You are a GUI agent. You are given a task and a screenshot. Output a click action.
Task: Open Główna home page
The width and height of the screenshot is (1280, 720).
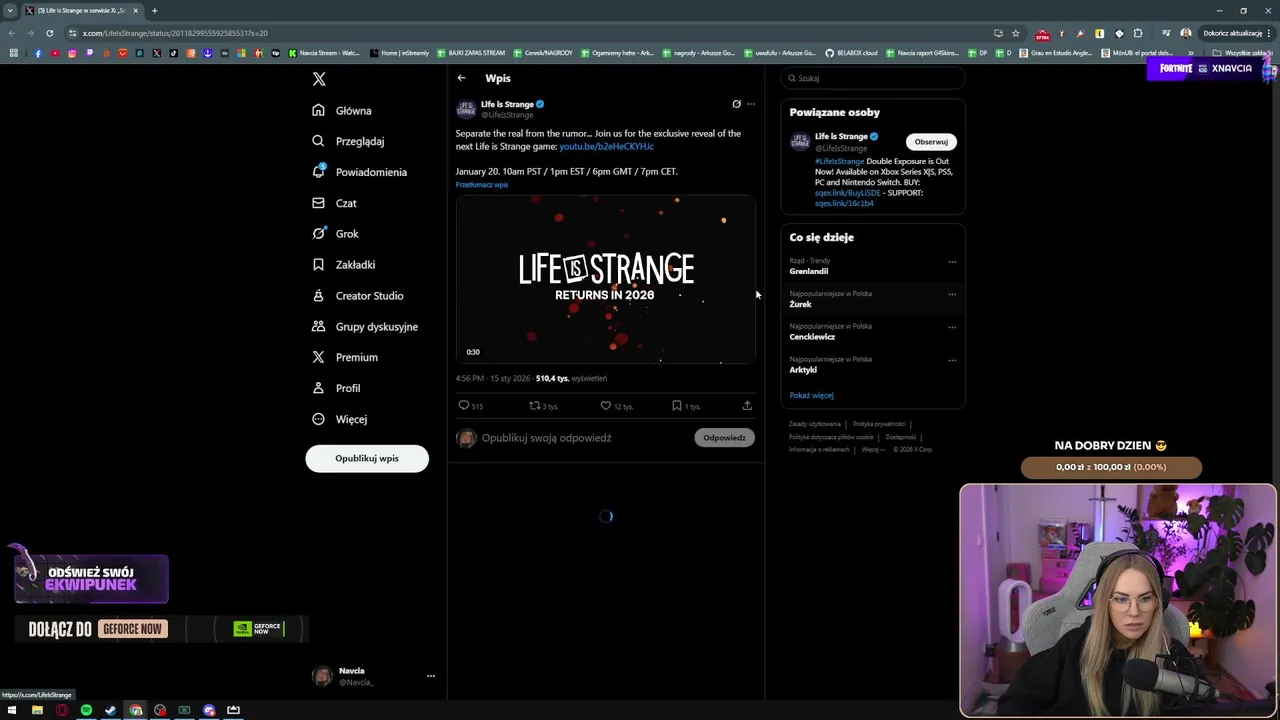click(342, 111)
